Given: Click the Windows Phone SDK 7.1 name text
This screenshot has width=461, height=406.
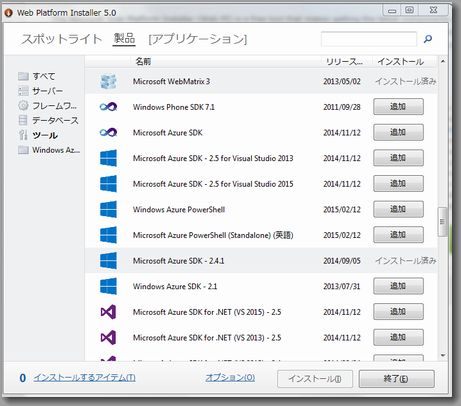Looking at the screenshot, I should [174, 107].
